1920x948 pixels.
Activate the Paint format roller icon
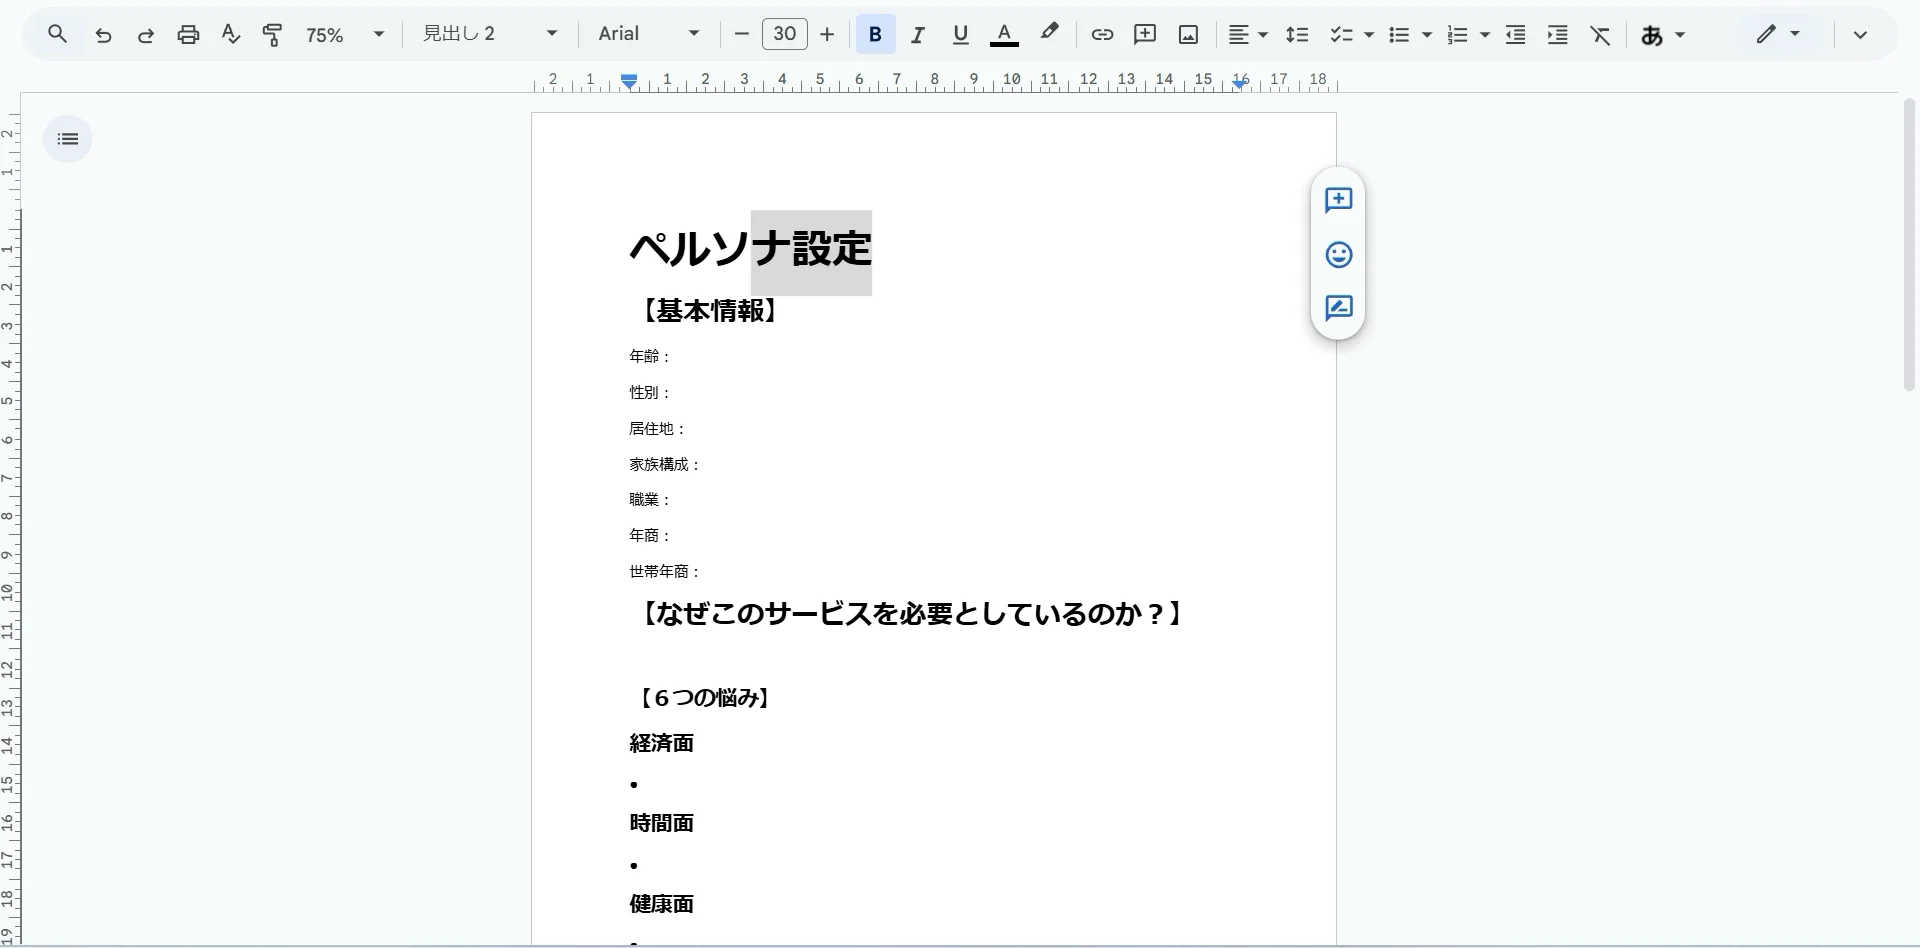click(272, 35)
